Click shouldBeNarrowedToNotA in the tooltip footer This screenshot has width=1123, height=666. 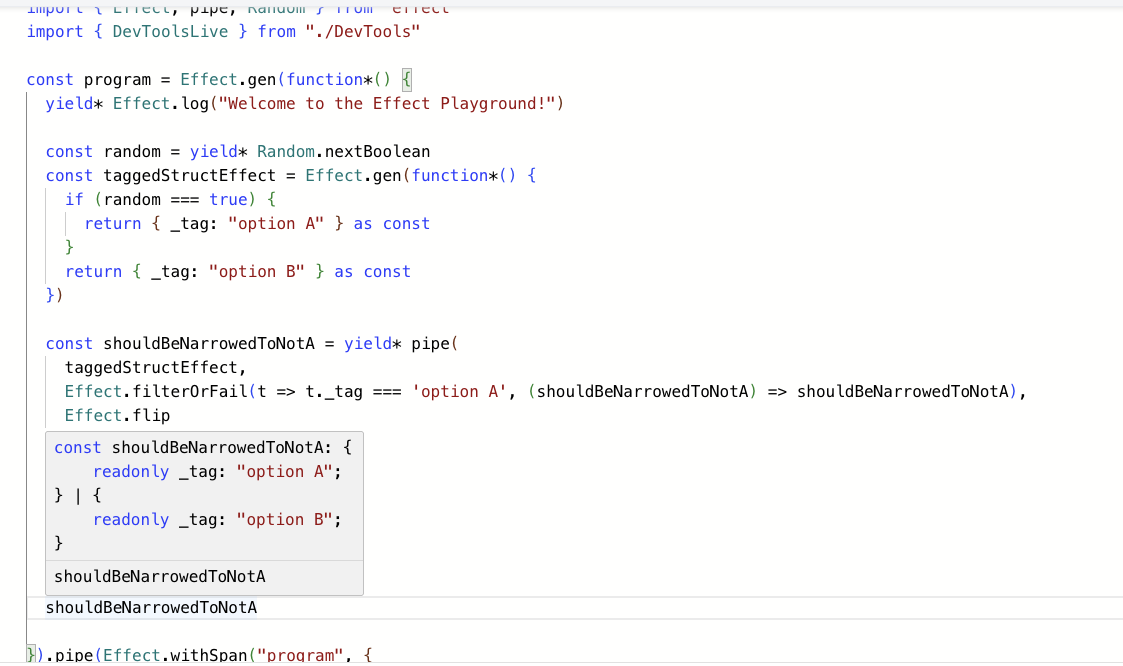point(160,576)
